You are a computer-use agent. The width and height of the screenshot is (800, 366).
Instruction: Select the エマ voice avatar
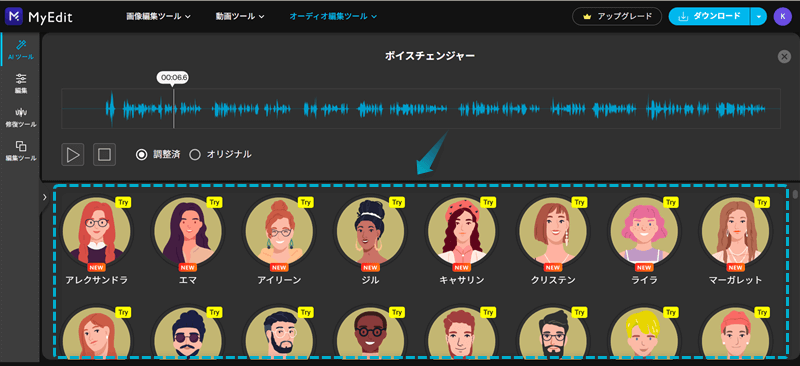click(x=188, y=230)
